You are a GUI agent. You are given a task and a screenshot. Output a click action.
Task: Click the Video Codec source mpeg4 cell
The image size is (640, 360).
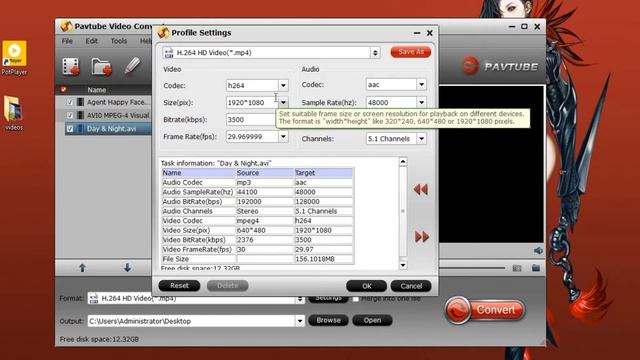(x=264, y=220)
